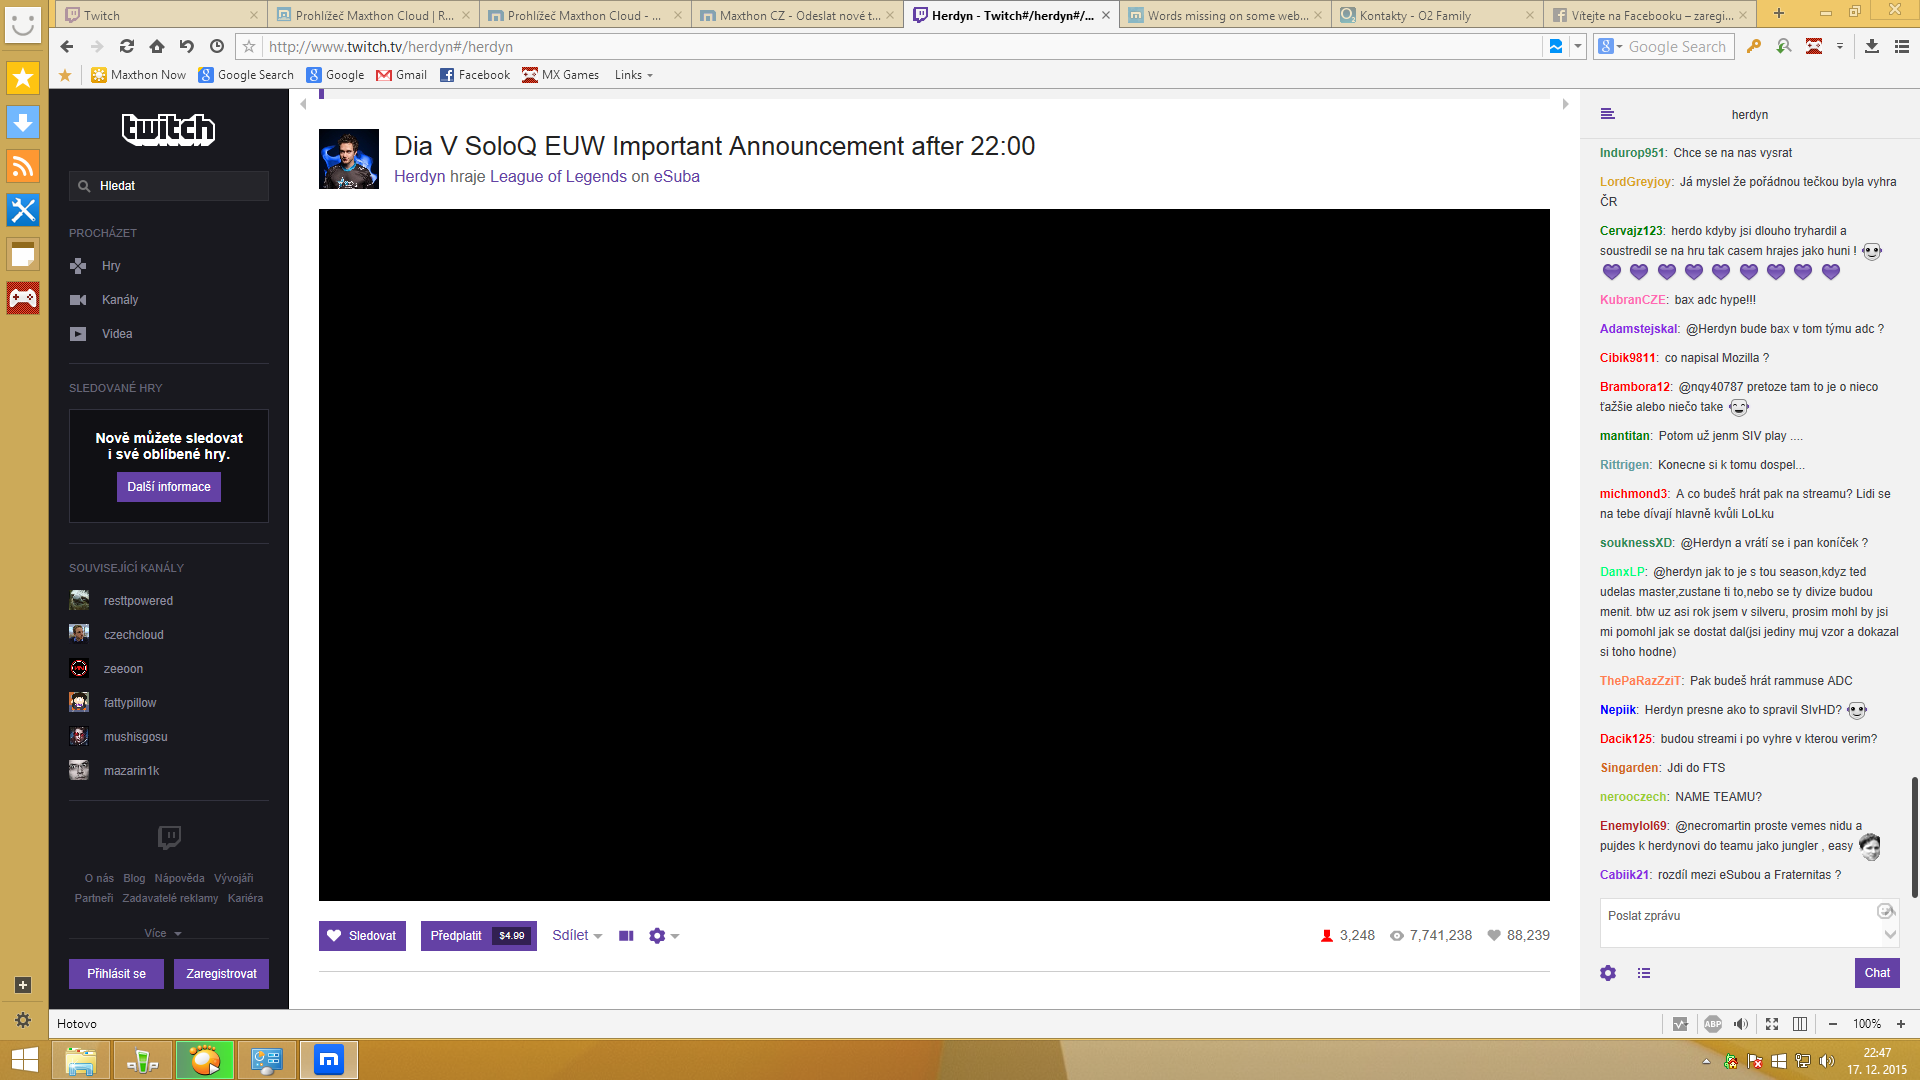Open the Links bookmarks folder dropdown
The width and height of the screenshot is (1920, 1080).
coord(633,75)
